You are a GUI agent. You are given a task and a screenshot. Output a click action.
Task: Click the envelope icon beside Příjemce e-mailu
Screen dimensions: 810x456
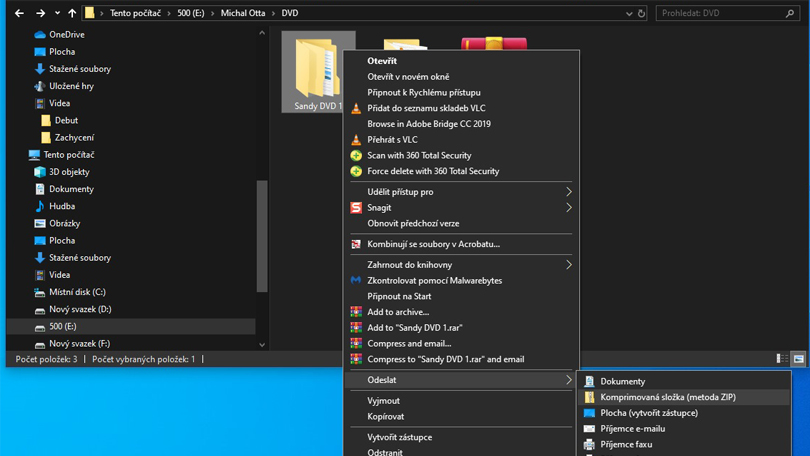589,429
